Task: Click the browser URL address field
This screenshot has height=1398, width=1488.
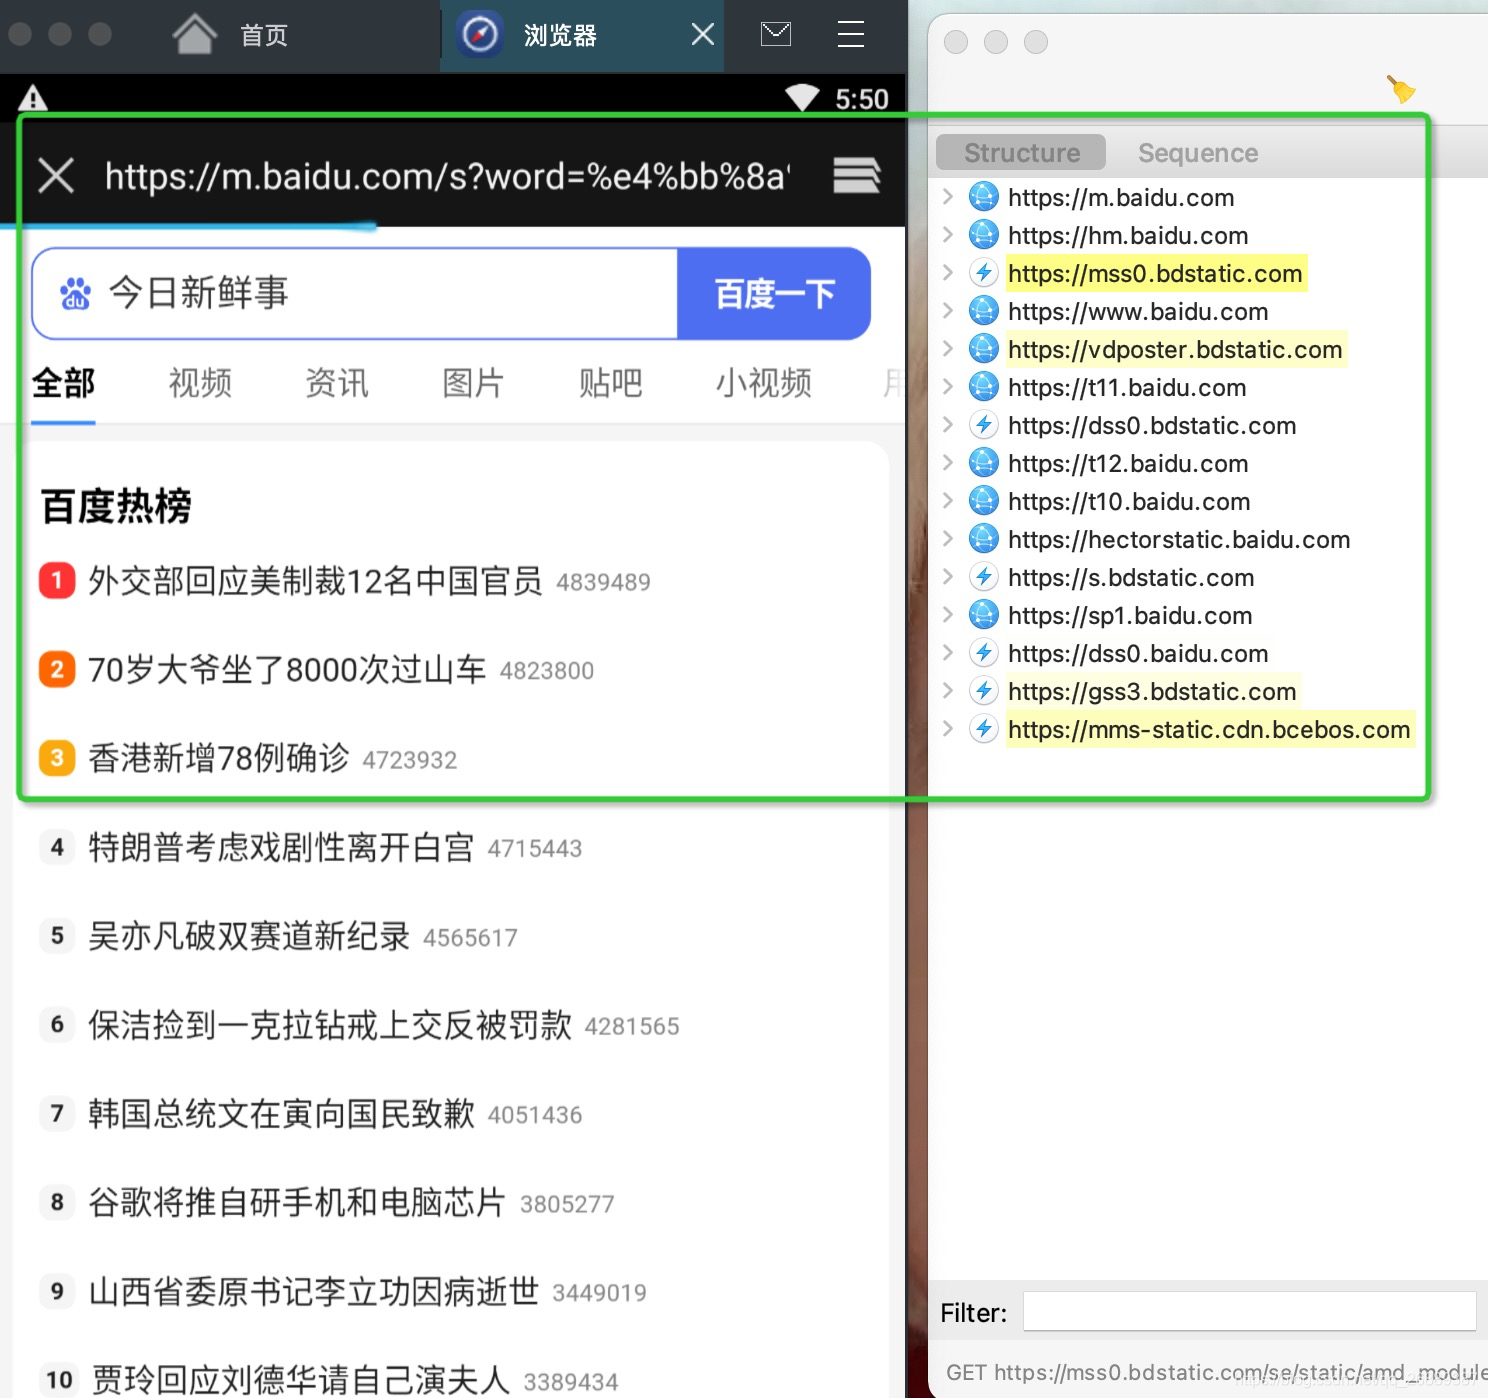Action: pos(448,176)
